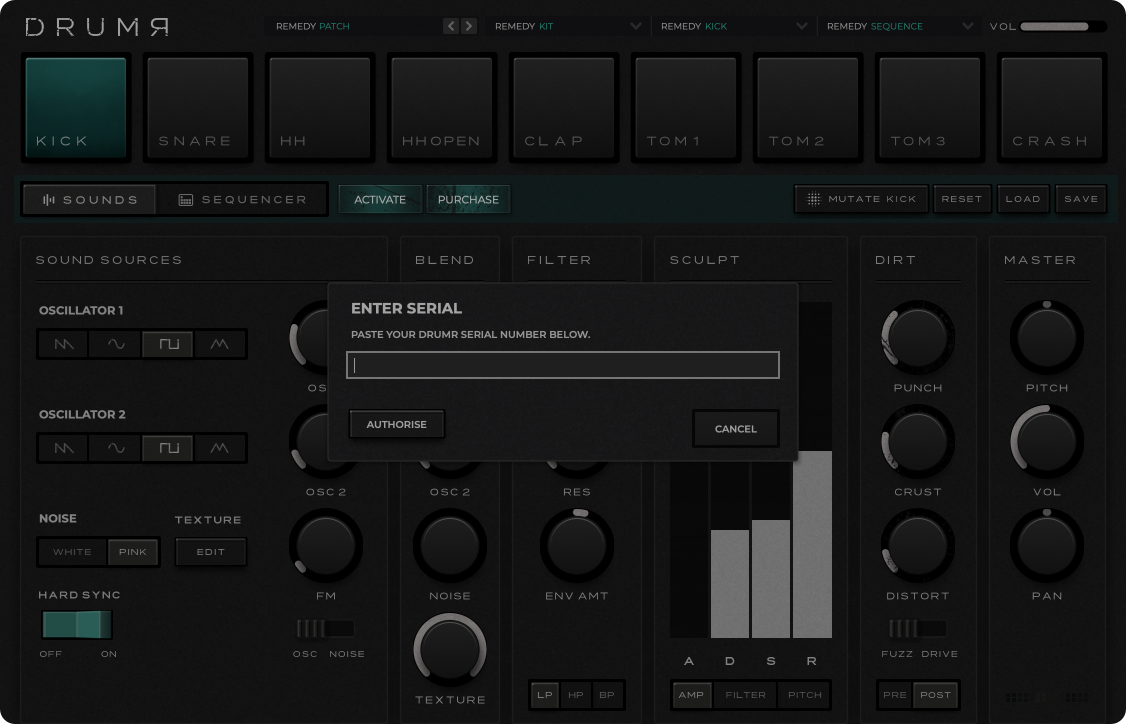Viewport: 1126px width, 724px height.
Task: Click the Mutate Kick dice button
Action: click(x=861, y=199)
